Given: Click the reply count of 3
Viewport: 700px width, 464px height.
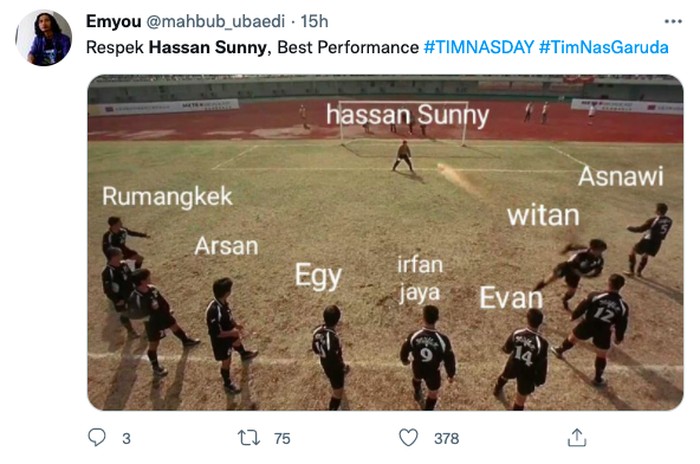Looking at the screenshot, I should pos(125,438).
